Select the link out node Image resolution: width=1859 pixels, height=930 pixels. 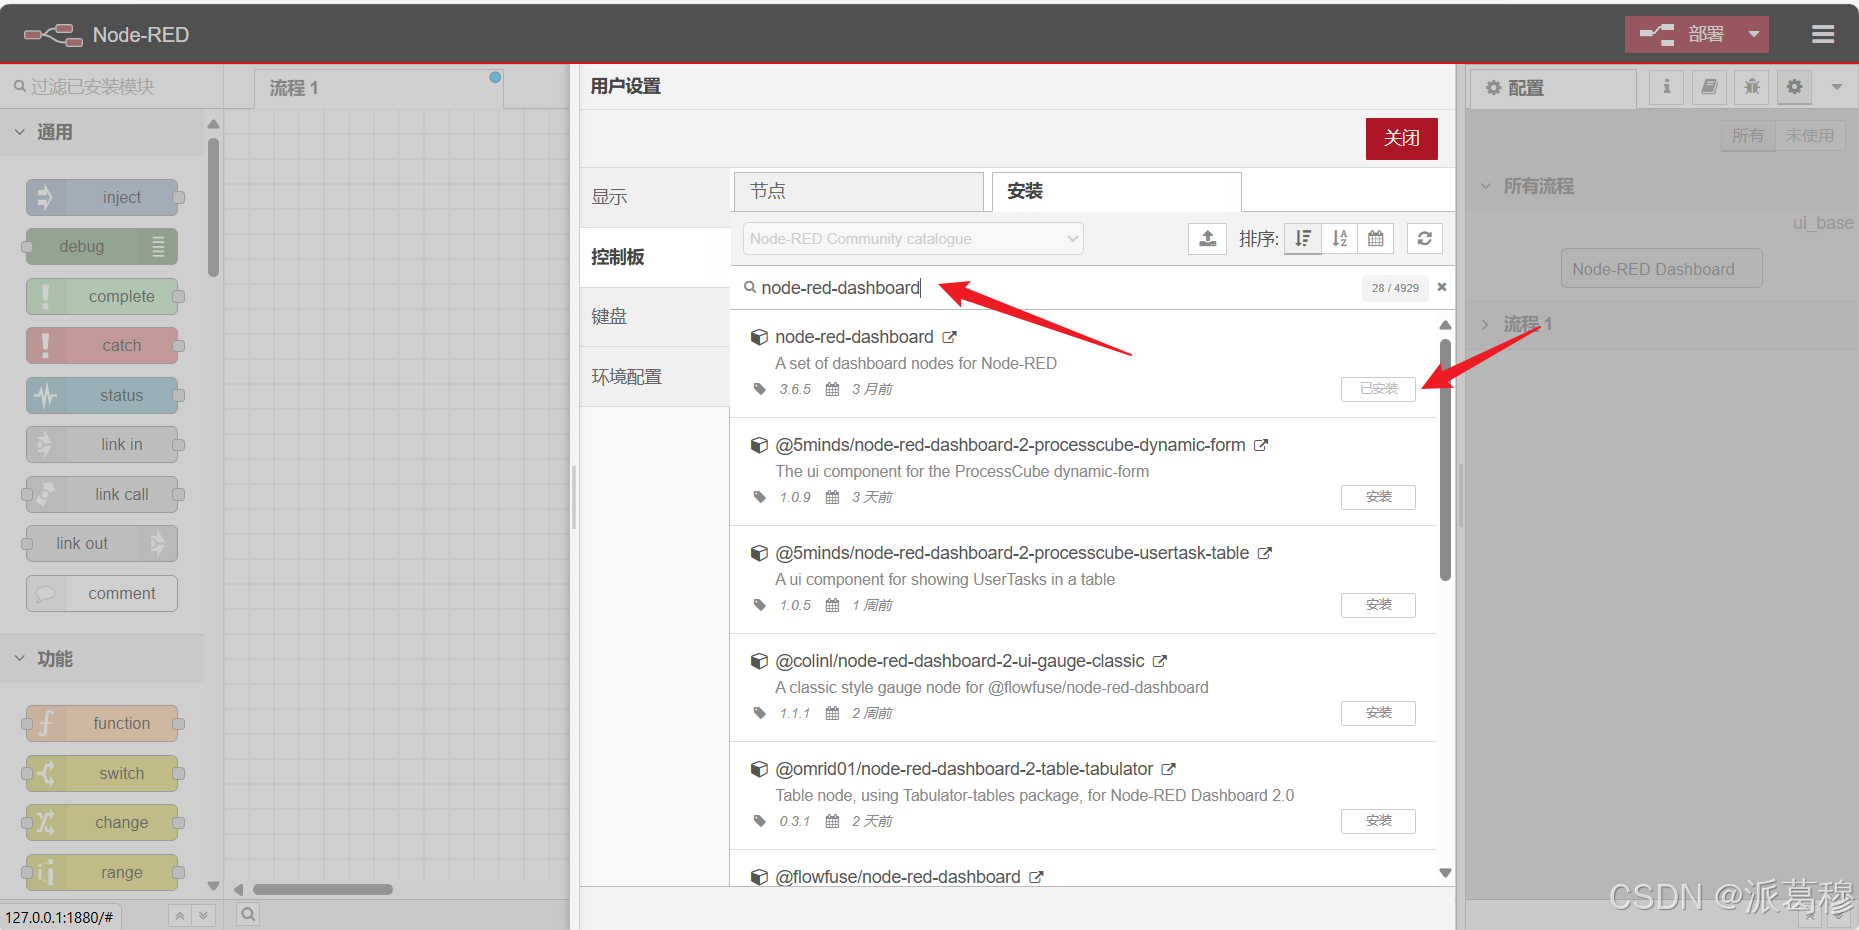point(102,544)
